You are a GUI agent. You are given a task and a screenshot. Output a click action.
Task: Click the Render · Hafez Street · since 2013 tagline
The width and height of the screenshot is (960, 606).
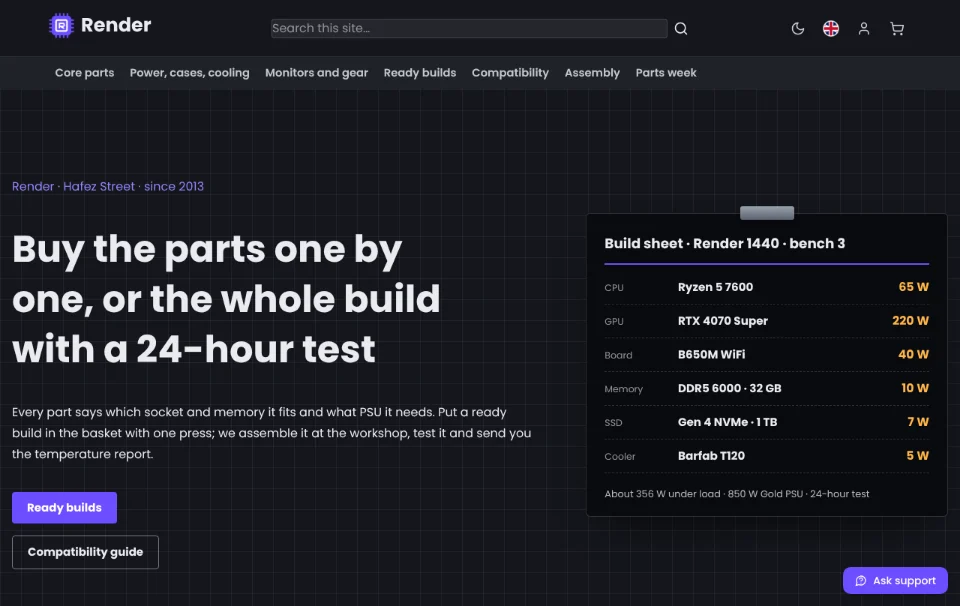point(108,186)
